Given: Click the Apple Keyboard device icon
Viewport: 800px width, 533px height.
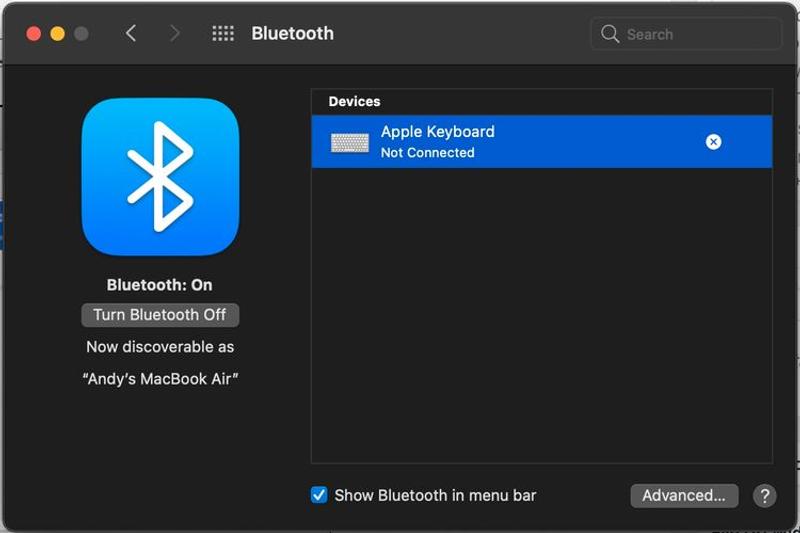Looking at the screenshot, I should coord(350,143).
